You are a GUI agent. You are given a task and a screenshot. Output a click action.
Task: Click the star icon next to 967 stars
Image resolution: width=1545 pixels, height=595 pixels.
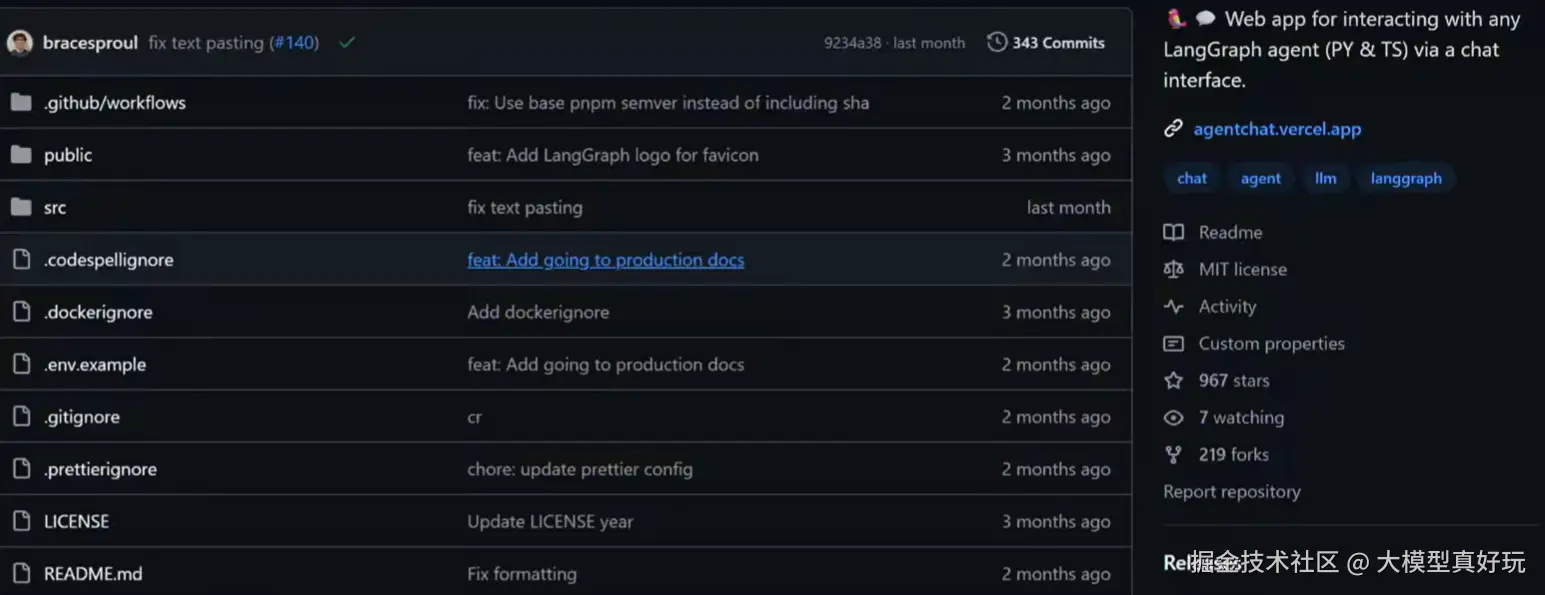1173,380
